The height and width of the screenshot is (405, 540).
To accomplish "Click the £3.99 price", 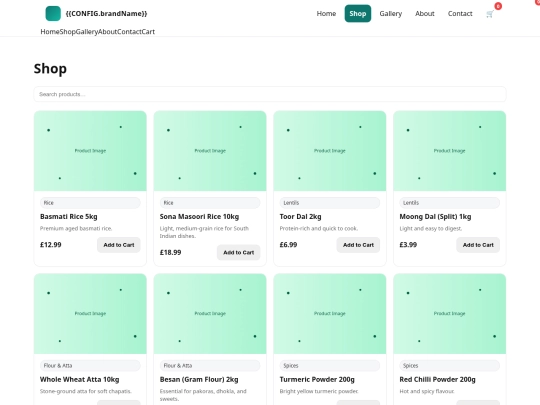I will tap(408, 245).
